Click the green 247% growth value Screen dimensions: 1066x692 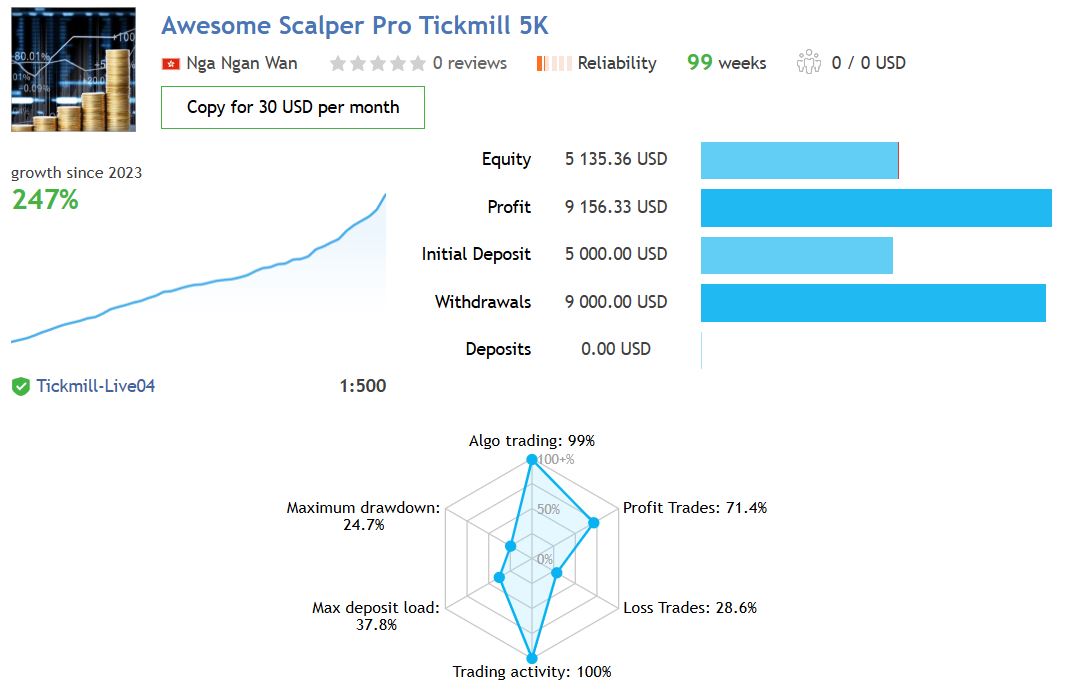[45, 200]
